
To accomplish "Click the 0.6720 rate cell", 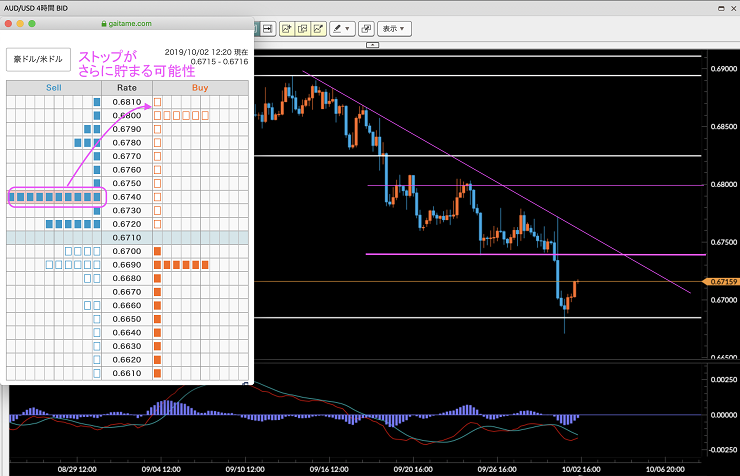I will pyautogui.click(x=127, y=224).
